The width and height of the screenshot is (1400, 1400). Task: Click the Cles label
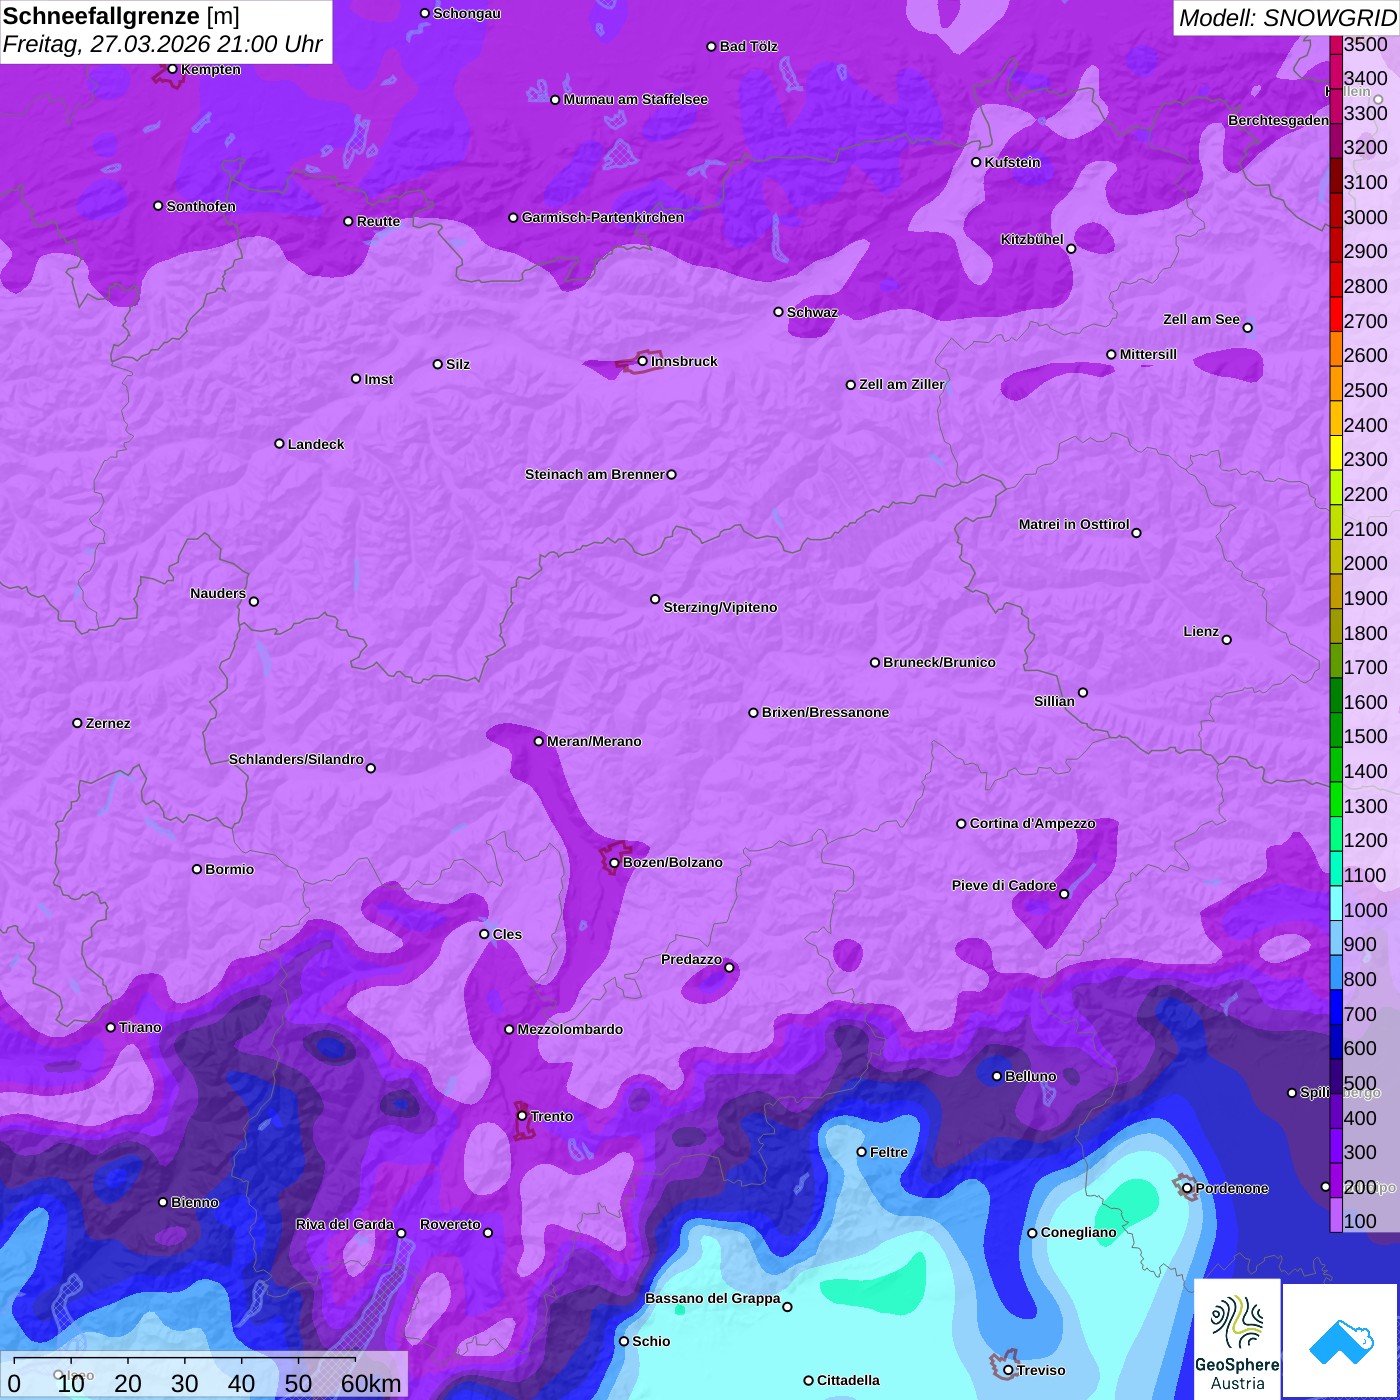507,934
